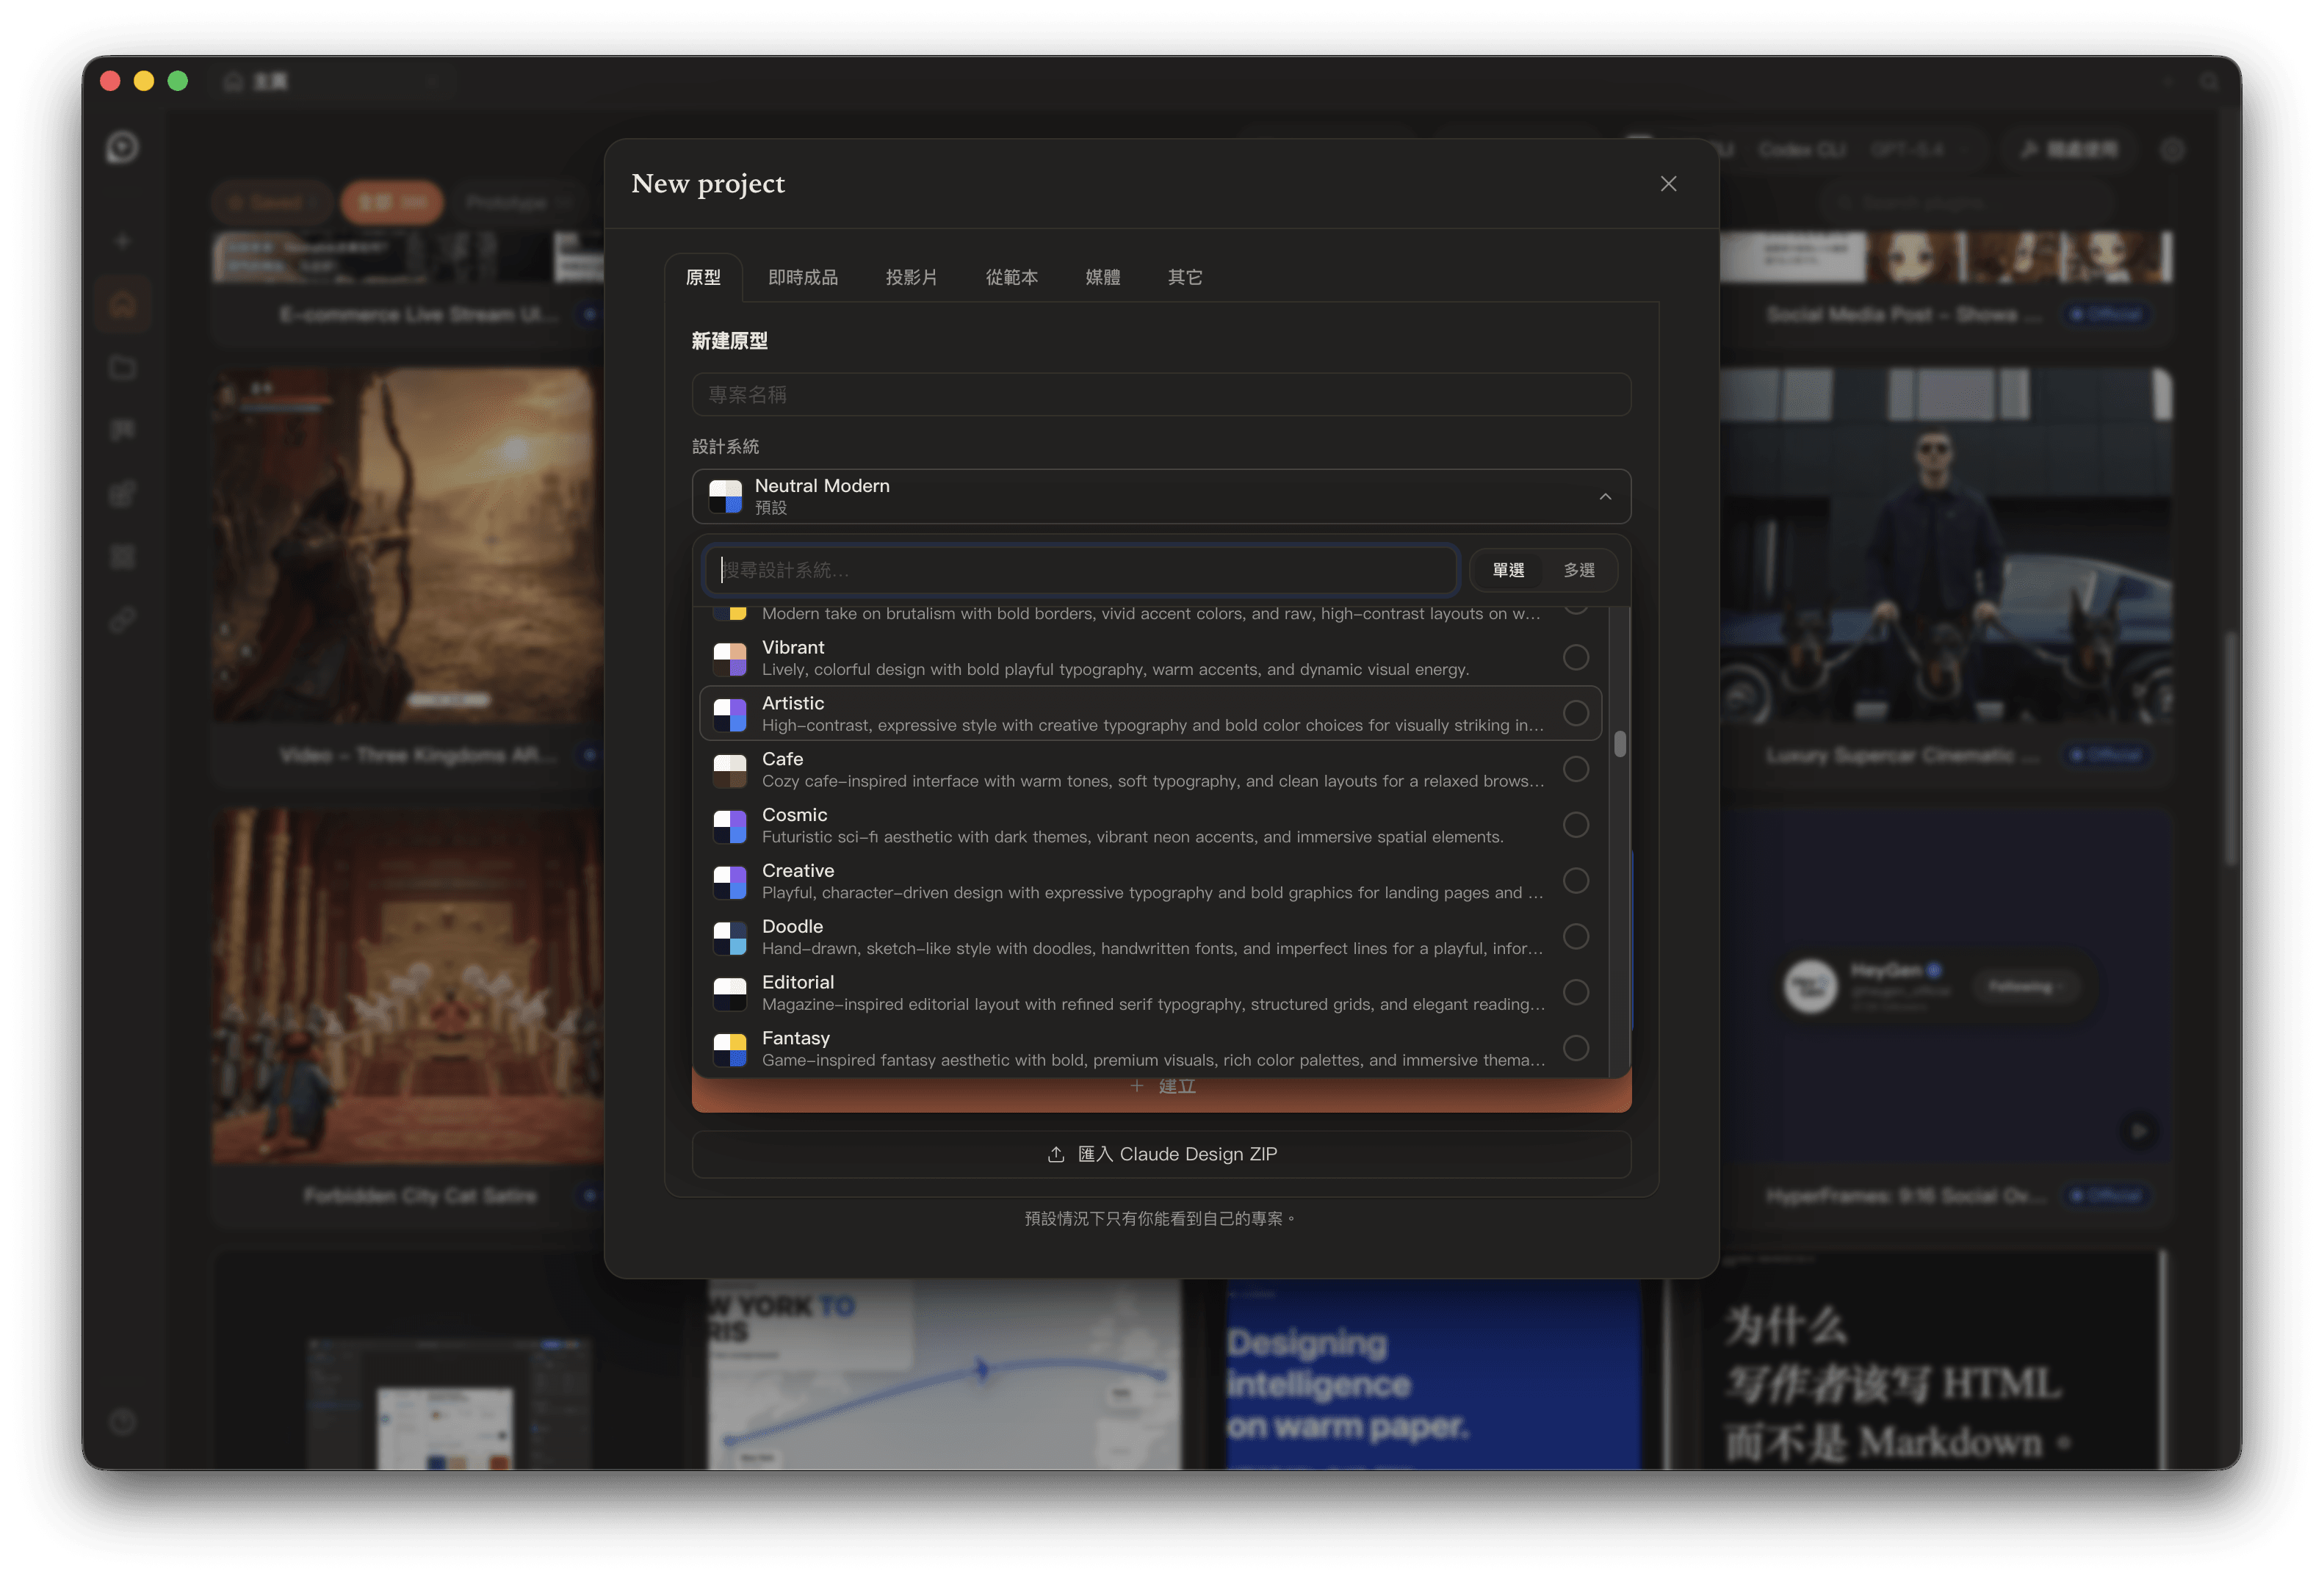The height and width of the screenshot is (1579, 2324).
Task: Click the Cosmic palette swatch icon
Action: [730, 826]
